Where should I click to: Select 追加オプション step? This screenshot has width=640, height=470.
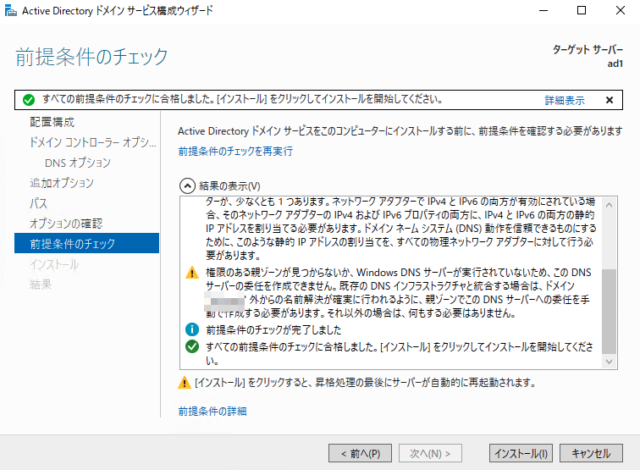(x=62, y=183)
